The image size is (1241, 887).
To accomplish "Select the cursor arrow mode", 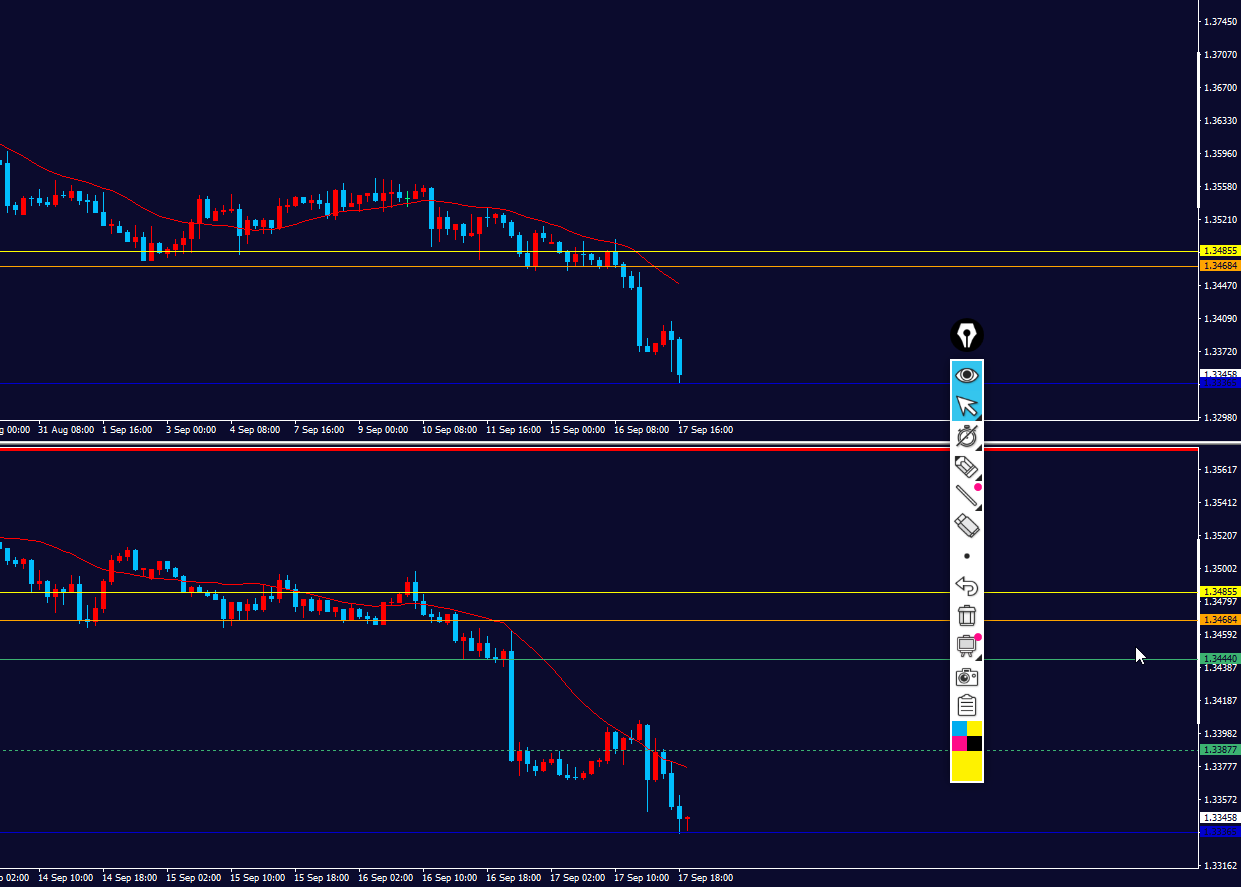I will coord(967,406).
